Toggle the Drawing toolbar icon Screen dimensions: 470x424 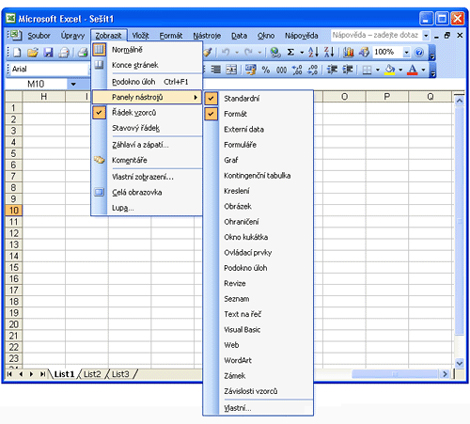point(364,52)
